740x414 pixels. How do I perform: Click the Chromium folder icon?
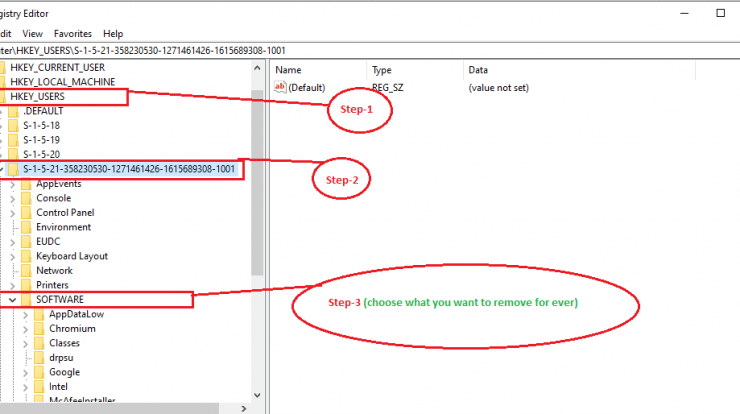[x=39, y=329]
